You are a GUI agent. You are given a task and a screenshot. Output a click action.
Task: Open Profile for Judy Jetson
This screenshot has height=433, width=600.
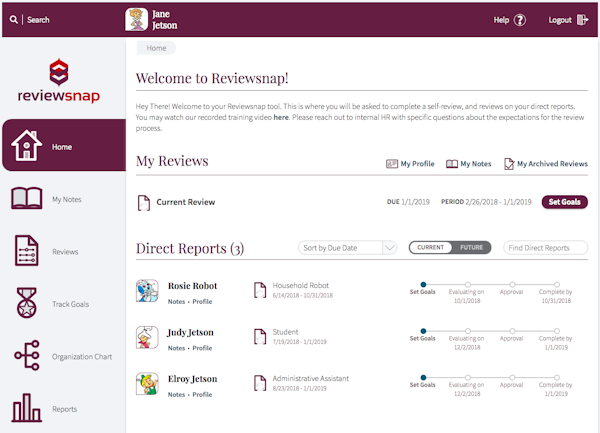202,348
